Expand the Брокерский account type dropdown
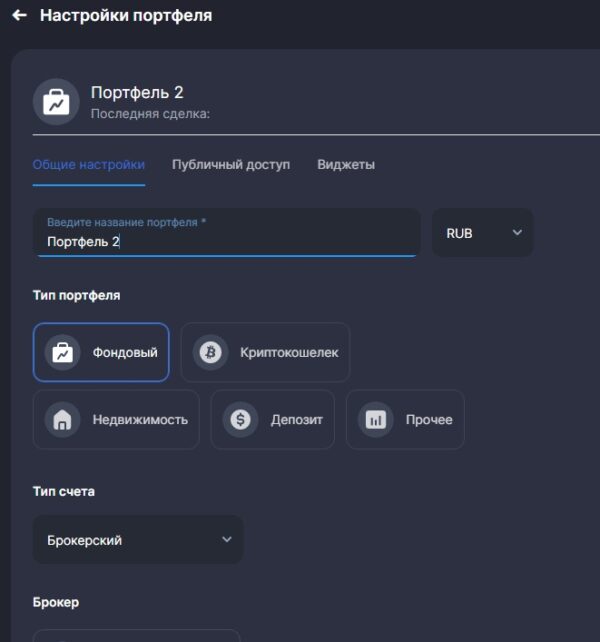This screenshot has width=600, height=642. 138,540
